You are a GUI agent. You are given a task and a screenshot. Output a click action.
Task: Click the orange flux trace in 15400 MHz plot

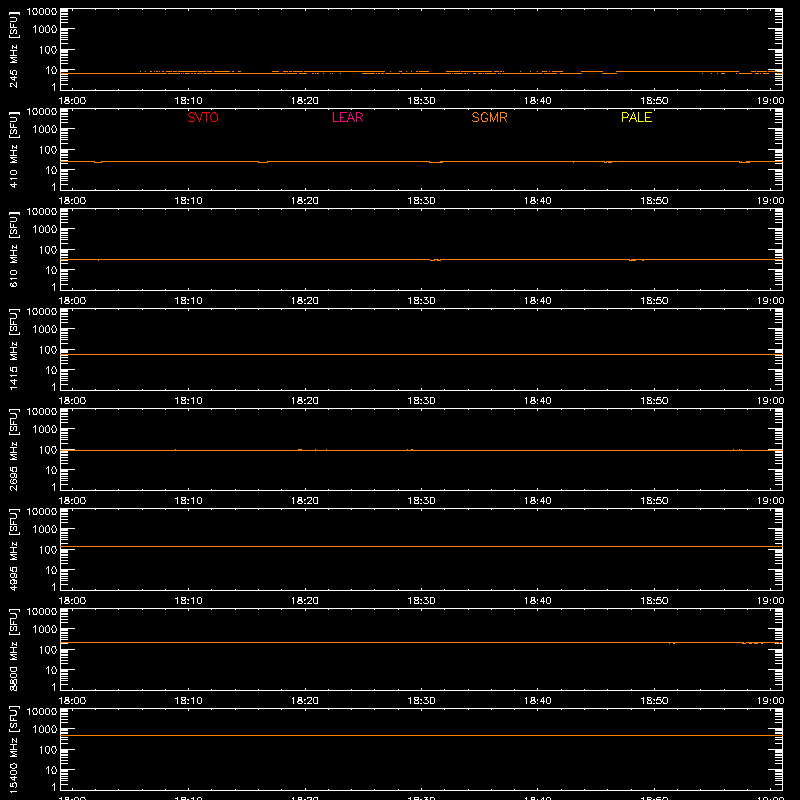tap(421, 736)
